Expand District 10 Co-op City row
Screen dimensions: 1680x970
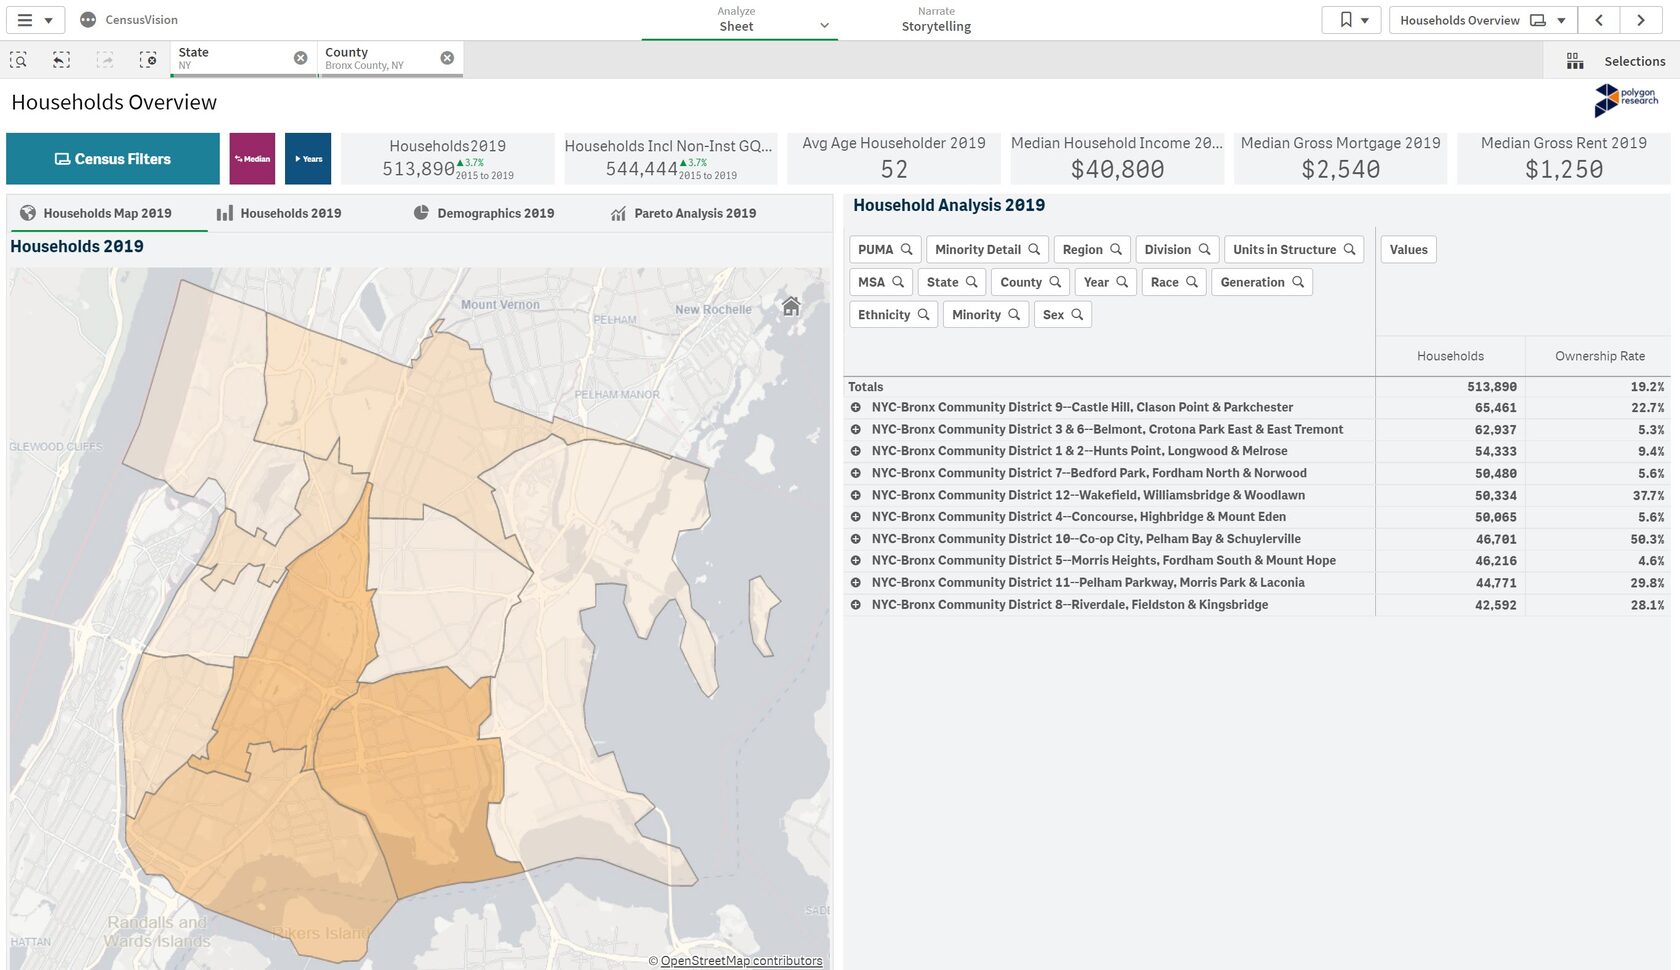click(x=856, y=539)
